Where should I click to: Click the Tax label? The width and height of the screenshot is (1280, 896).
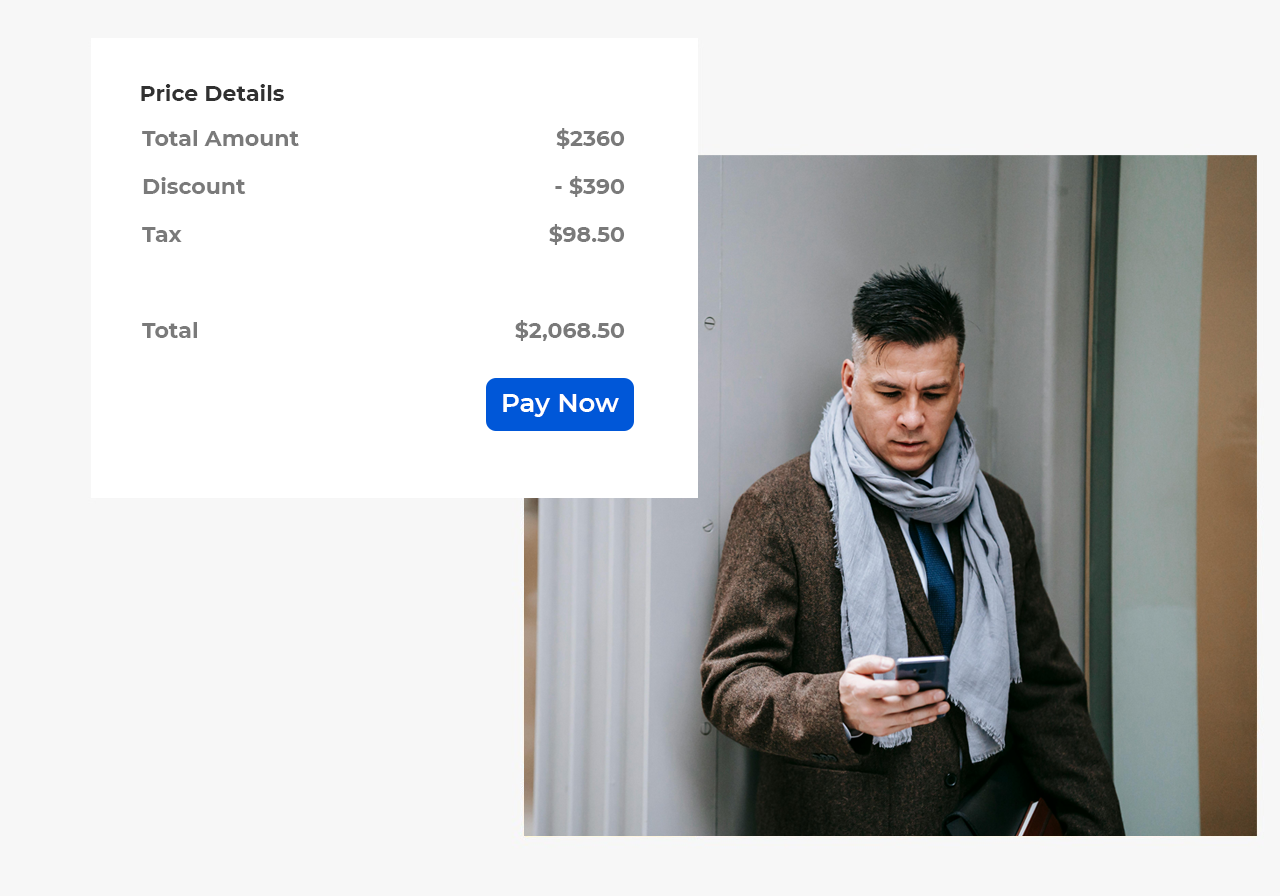(161, 235)
